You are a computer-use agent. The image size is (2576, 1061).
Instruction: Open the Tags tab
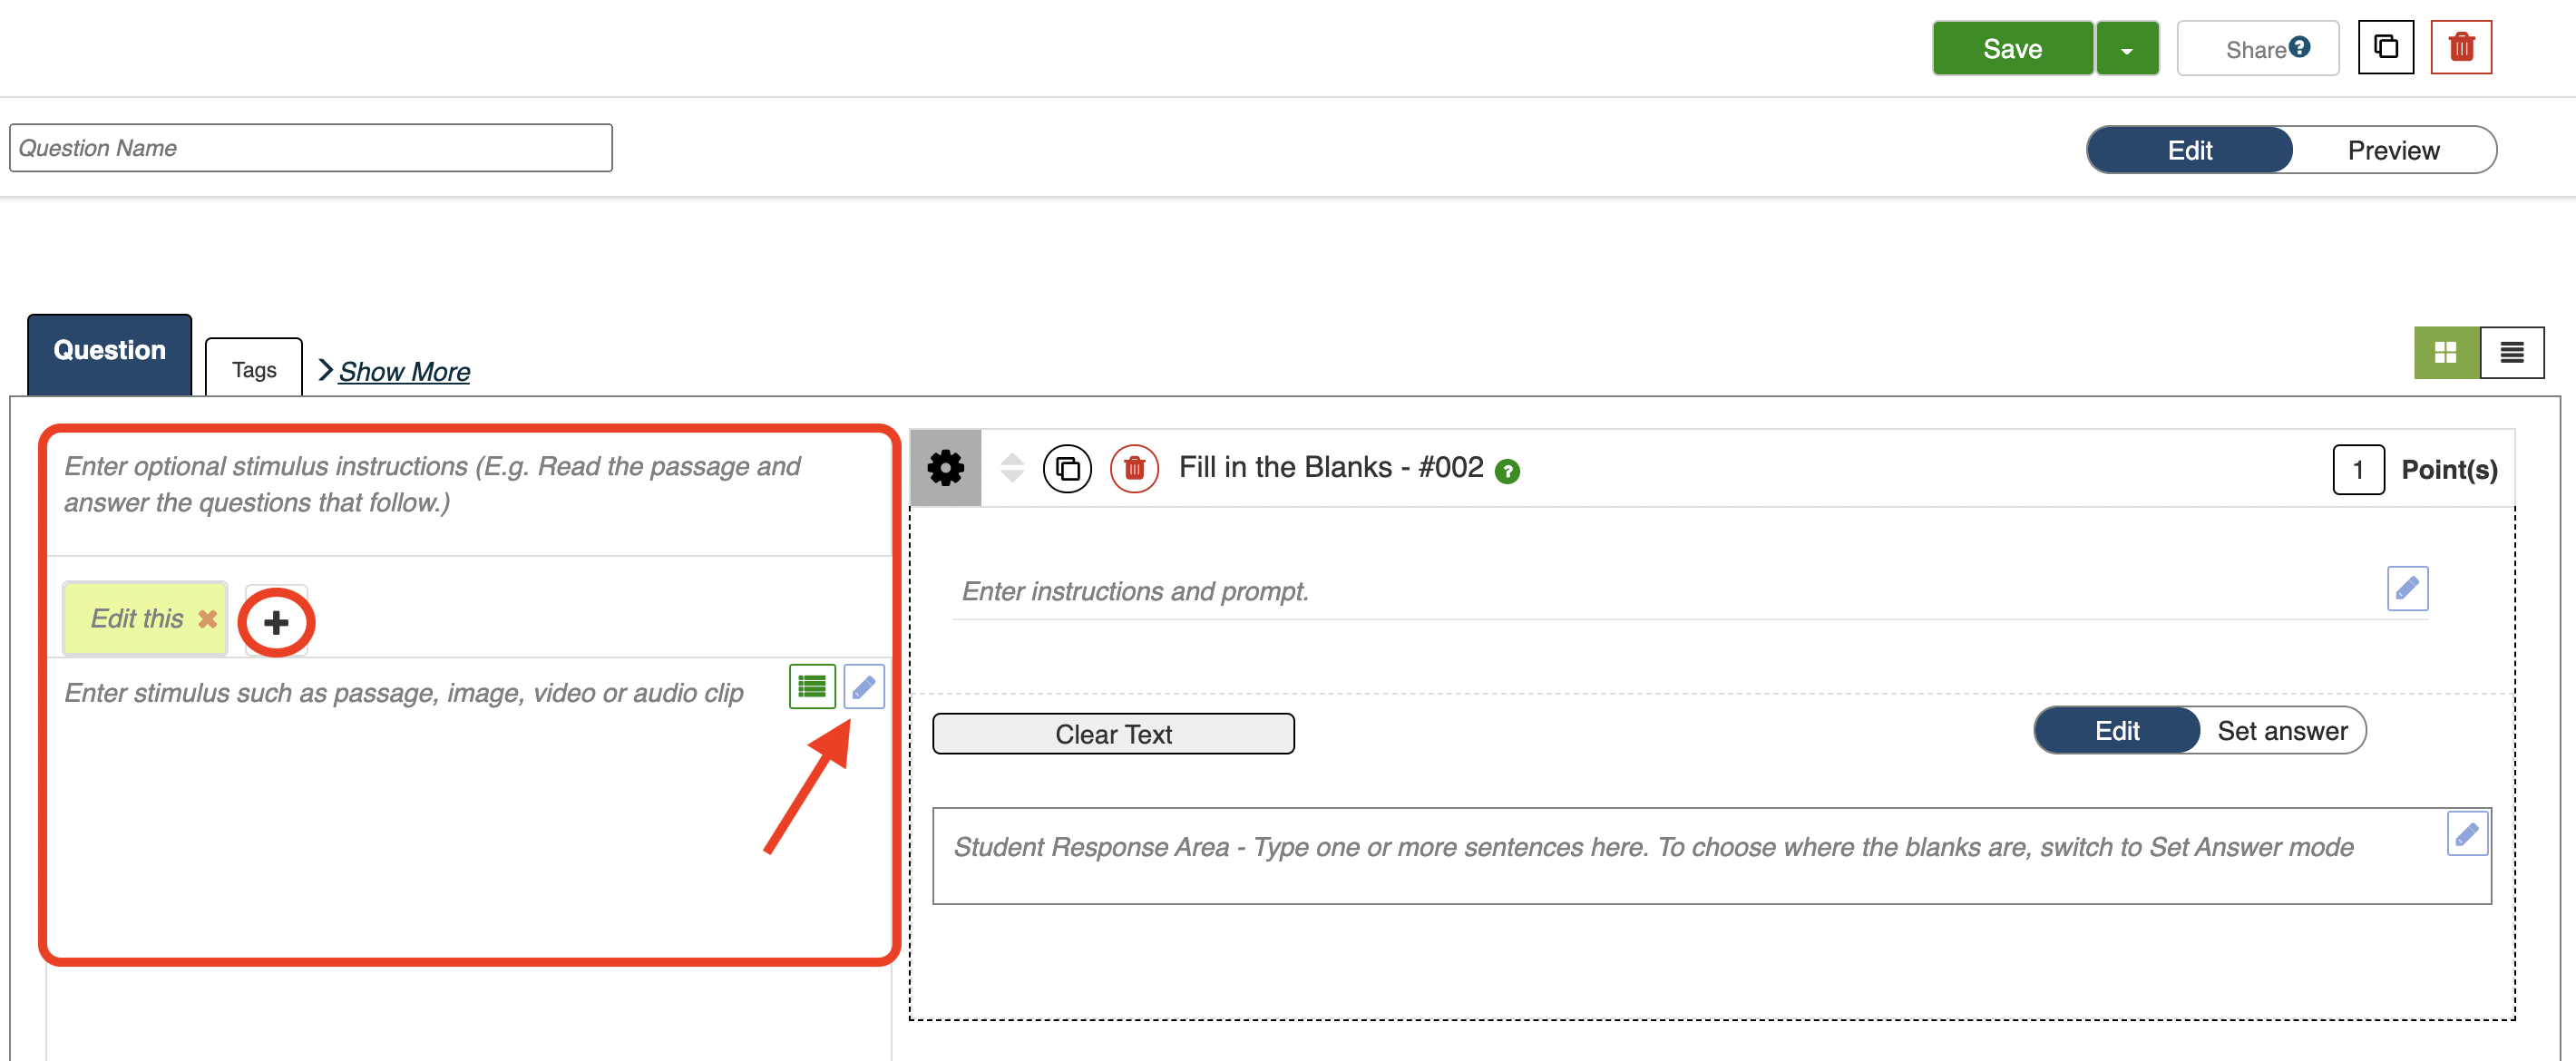pos(254,370)
